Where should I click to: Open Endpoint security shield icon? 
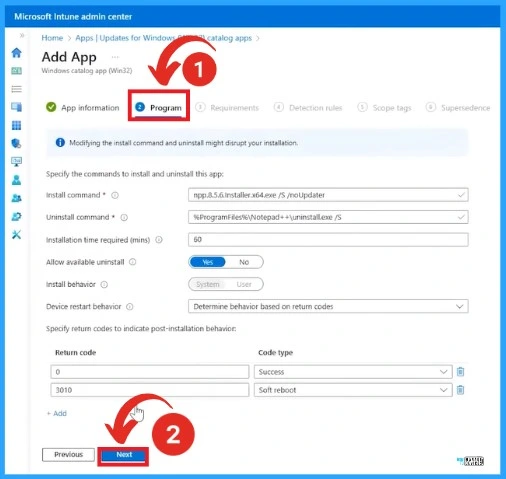(x=16, y=144)
